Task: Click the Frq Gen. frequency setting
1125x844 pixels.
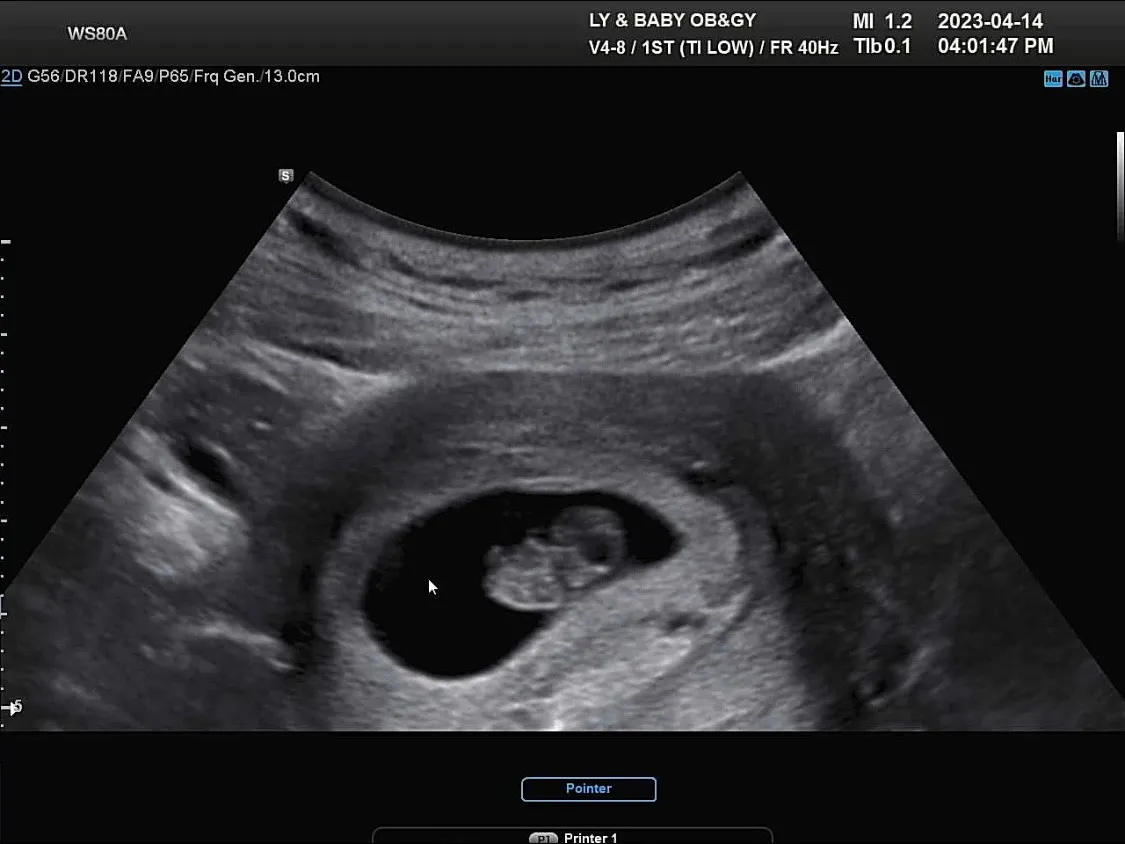Action: pos(227,76)
